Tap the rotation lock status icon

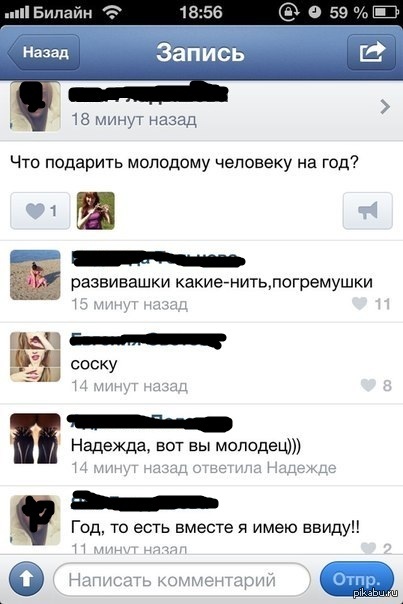coord(289,12)
